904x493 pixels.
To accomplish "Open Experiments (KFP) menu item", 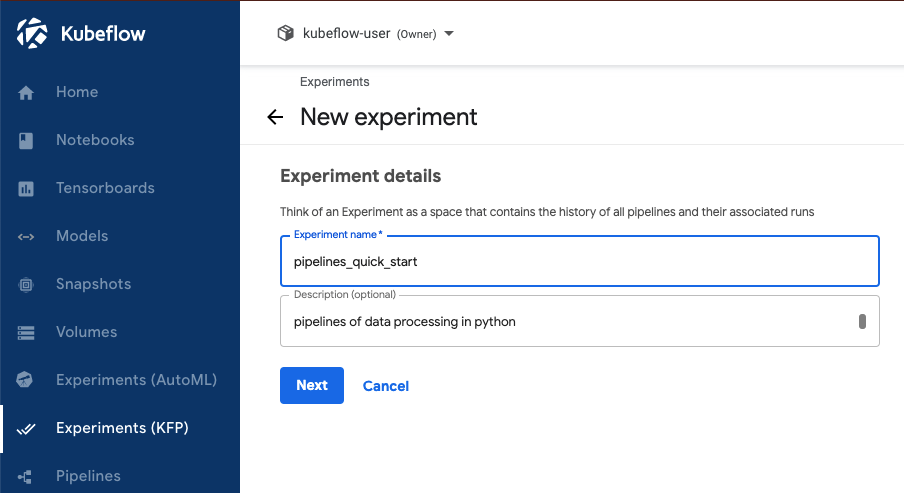I will click(122, 428).
